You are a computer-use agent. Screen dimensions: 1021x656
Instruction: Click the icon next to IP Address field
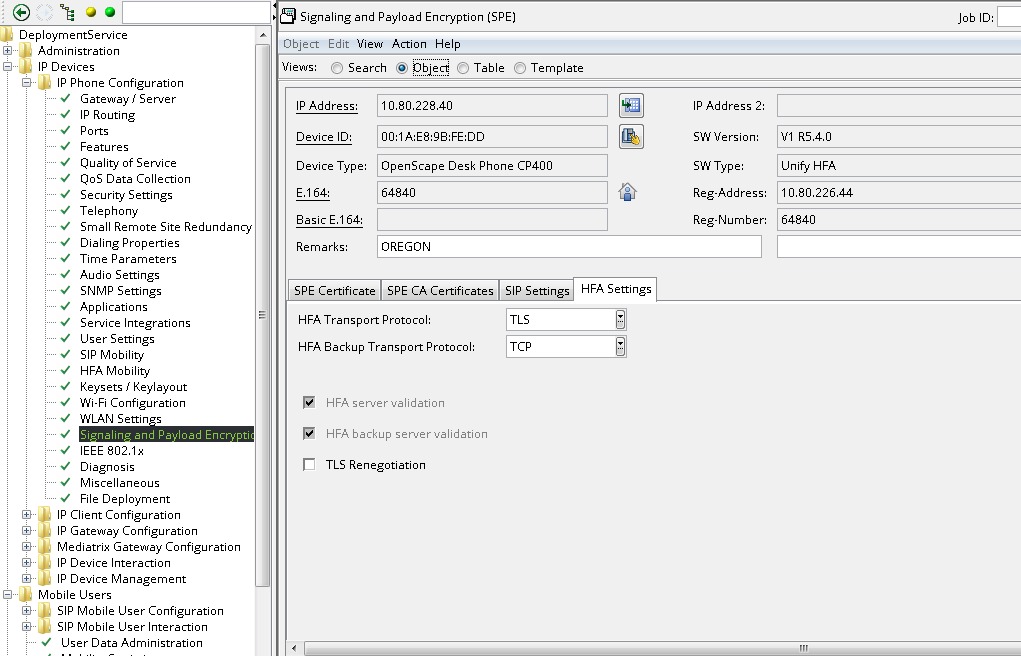pyautogui.click(x=631, y=106)
